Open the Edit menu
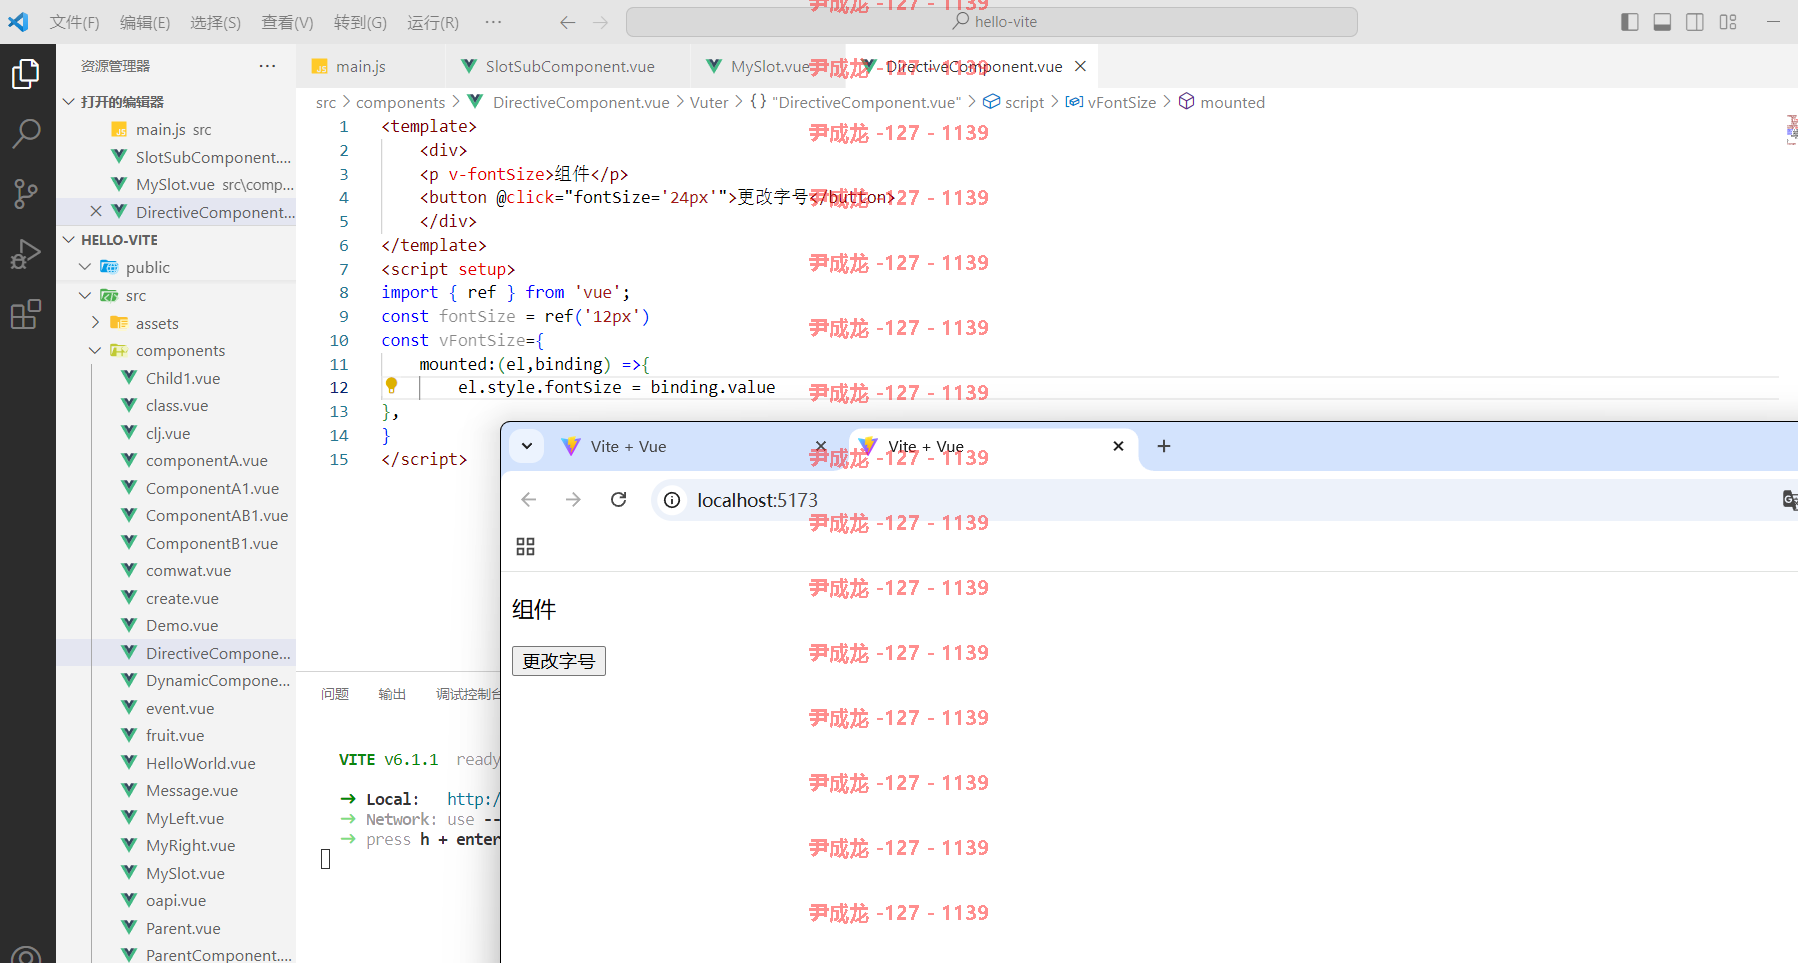 (x=145, y=22)
